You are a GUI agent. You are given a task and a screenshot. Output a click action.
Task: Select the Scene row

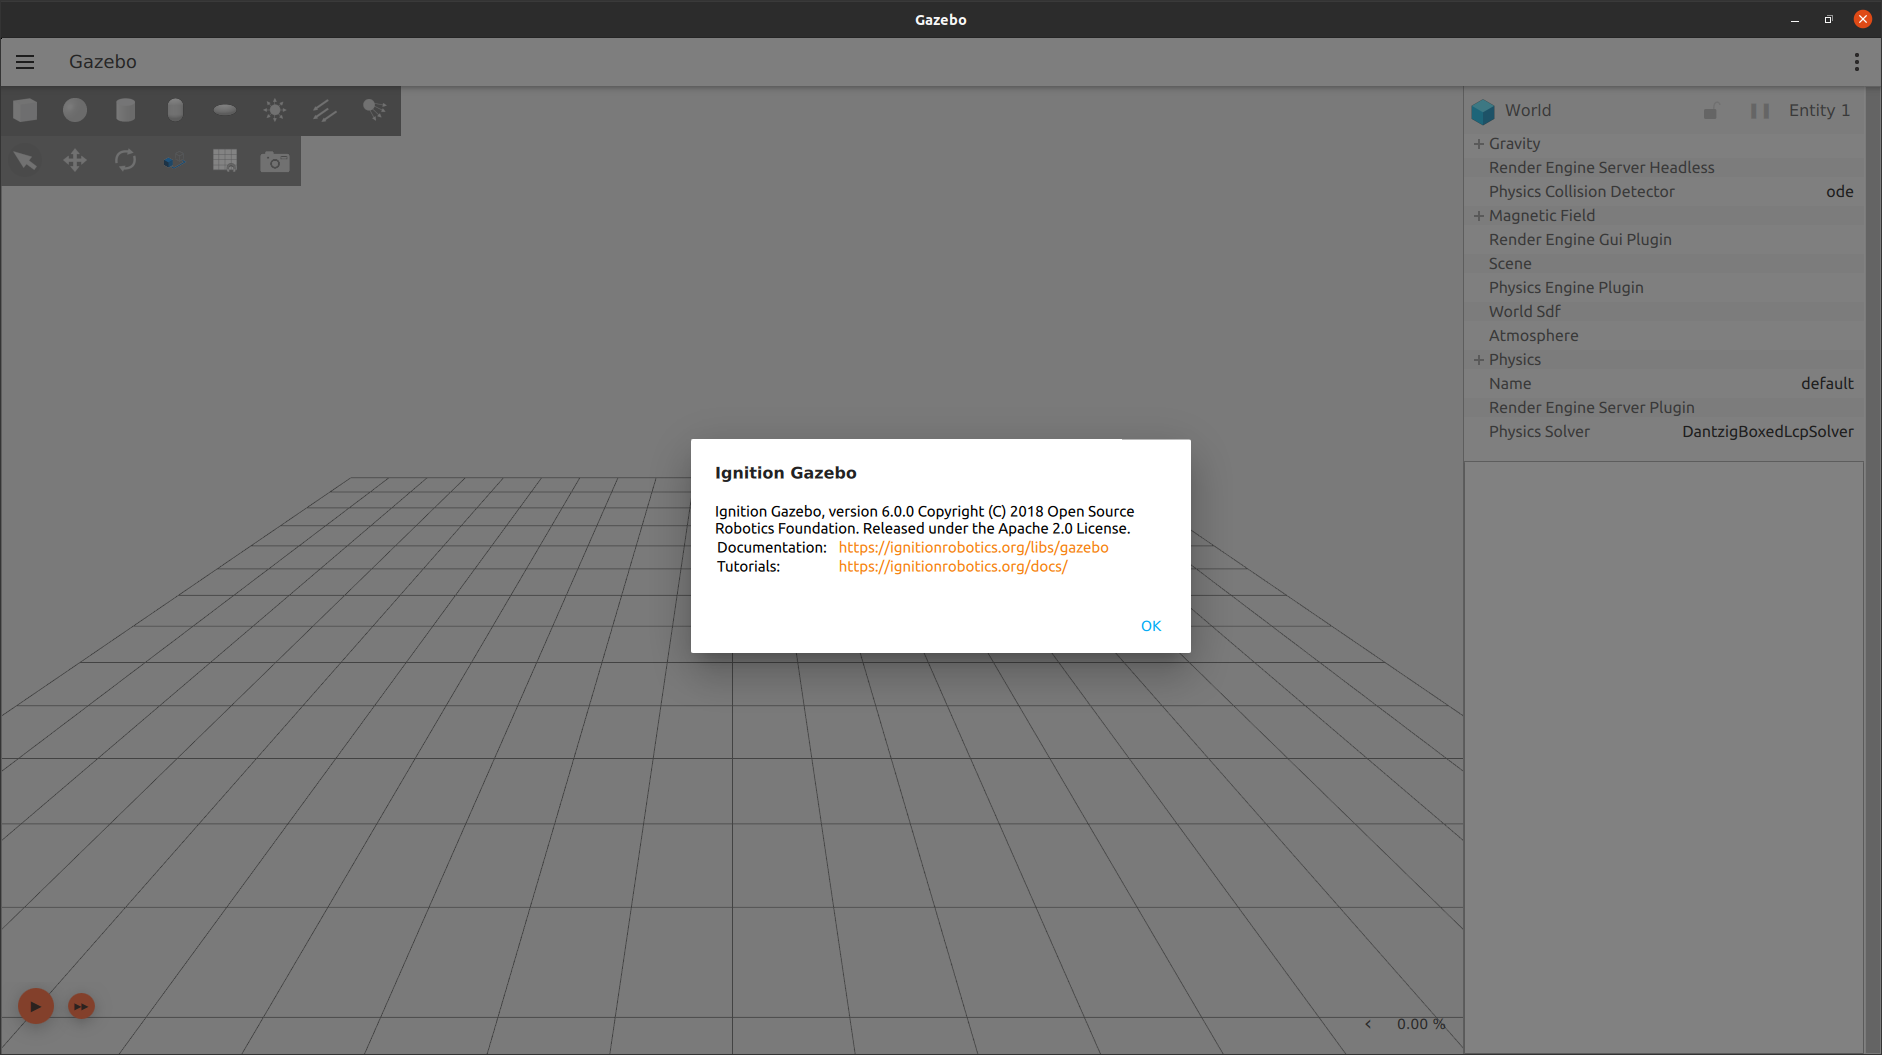(1664, 264)
